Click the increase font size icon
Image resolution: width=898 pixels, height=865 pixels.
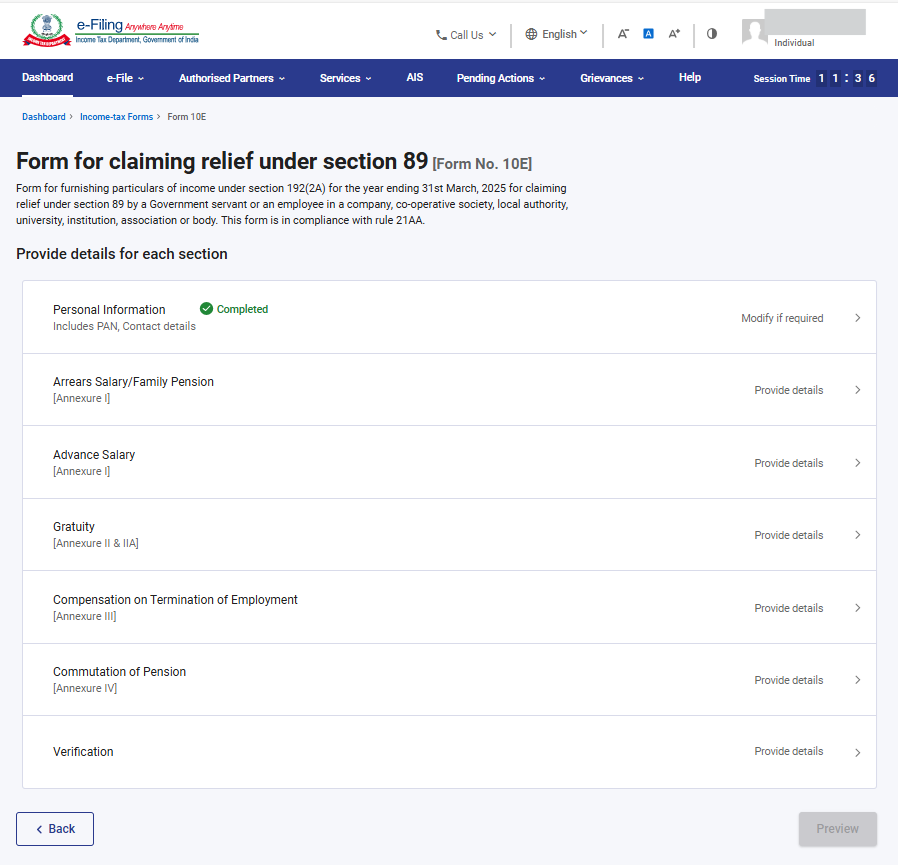click(x=674, y=34)
